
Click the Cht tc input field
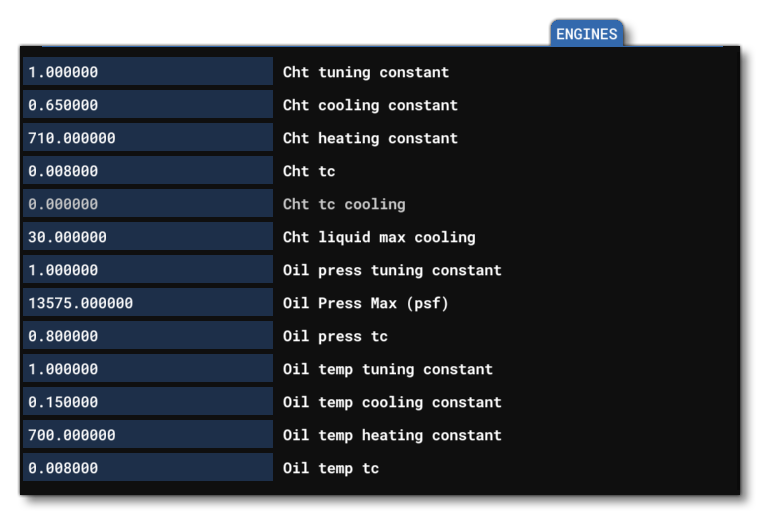(147, 171)
